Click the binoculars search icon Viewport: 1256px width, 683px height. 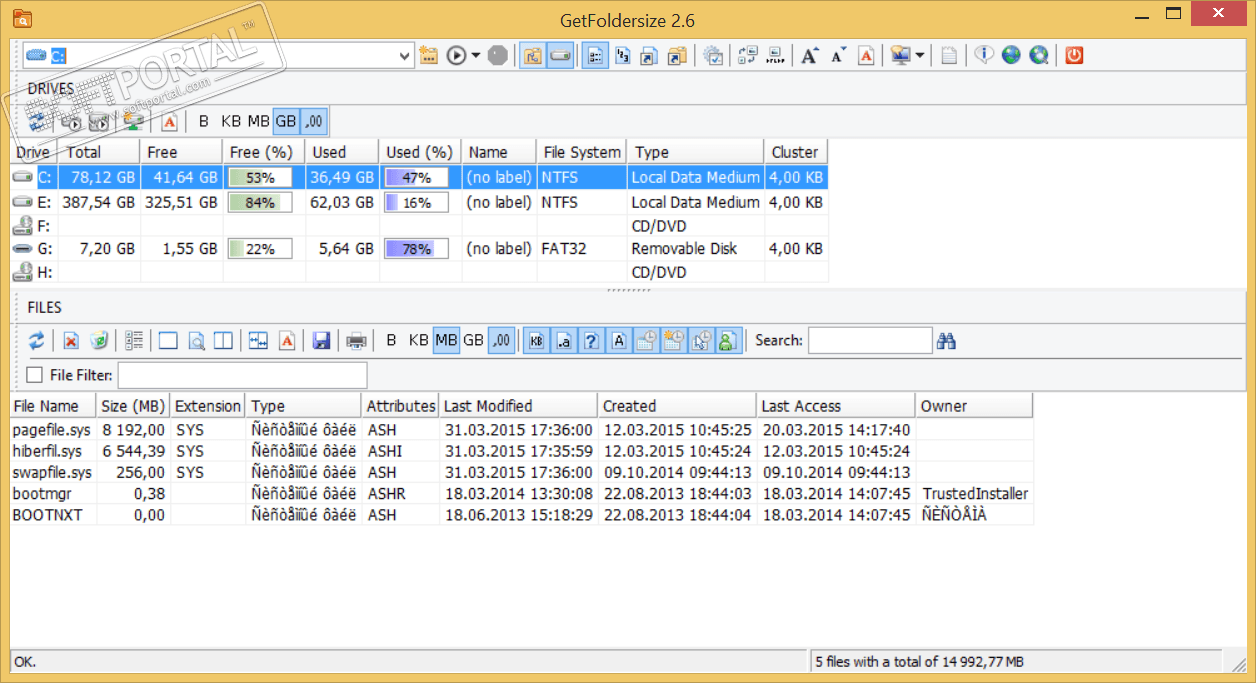click(x=946, y=341)
